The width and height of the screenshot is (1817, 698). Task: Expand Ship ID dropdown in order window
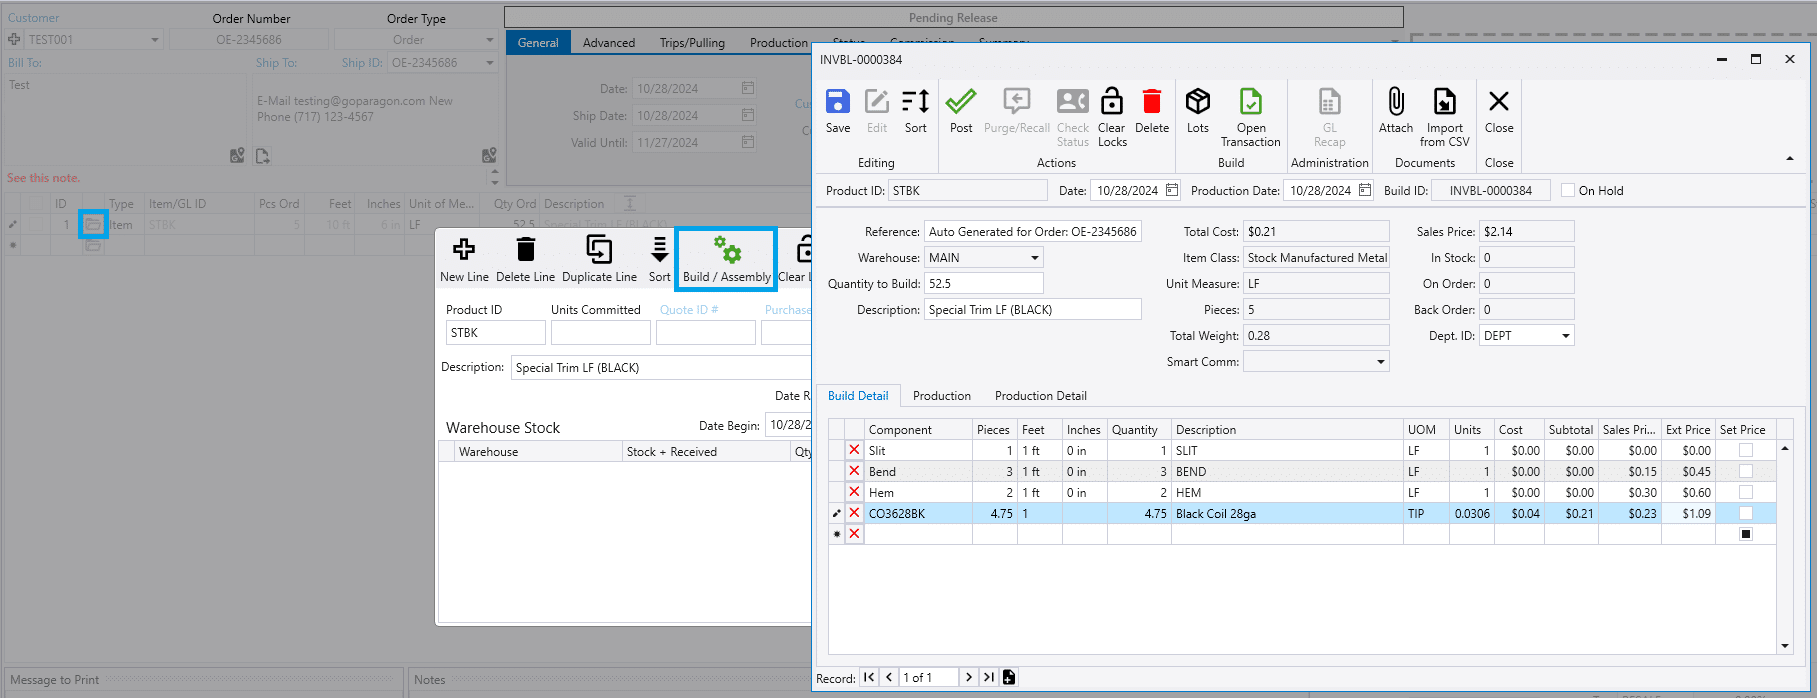click(490, 63)
